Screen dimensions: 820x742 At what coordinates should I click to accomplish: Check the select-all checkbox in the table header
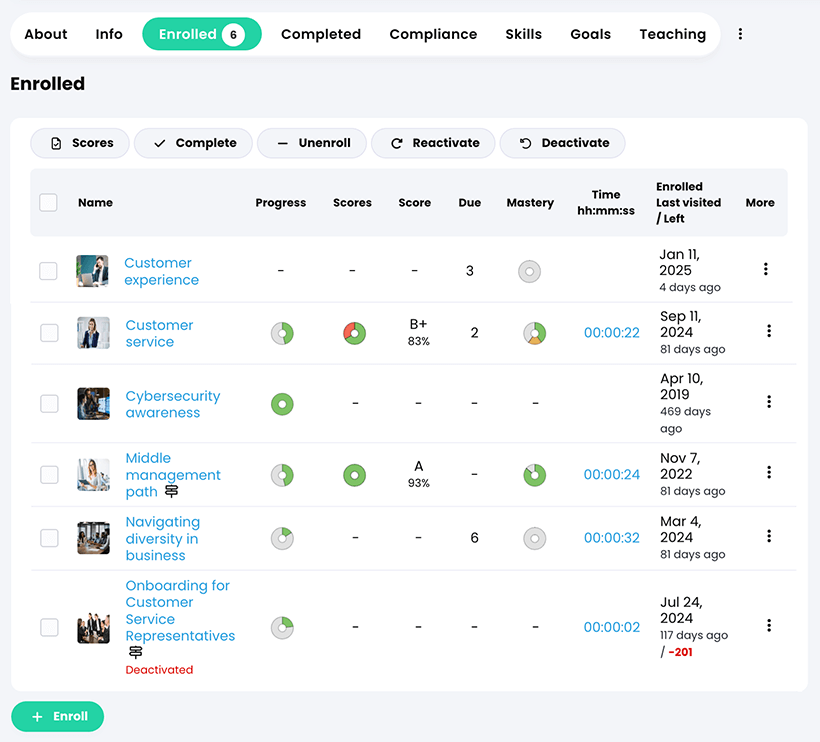point(48,202)
